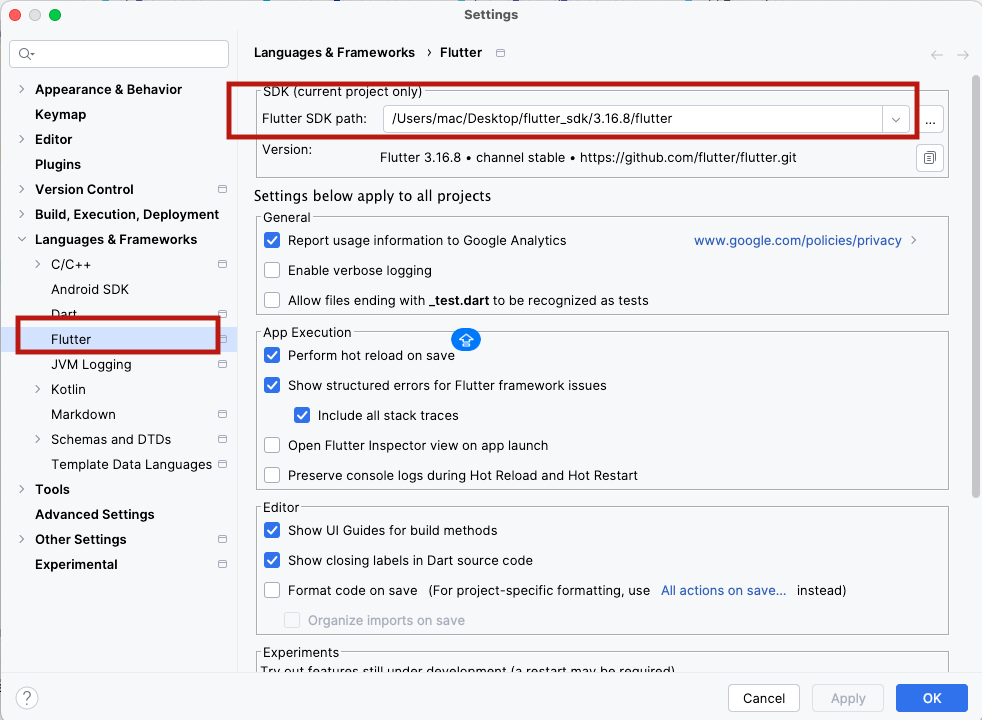982x720 pixels.
Task: Expand Schemas and DTDs subsection
Action: (x=38, y=440)
